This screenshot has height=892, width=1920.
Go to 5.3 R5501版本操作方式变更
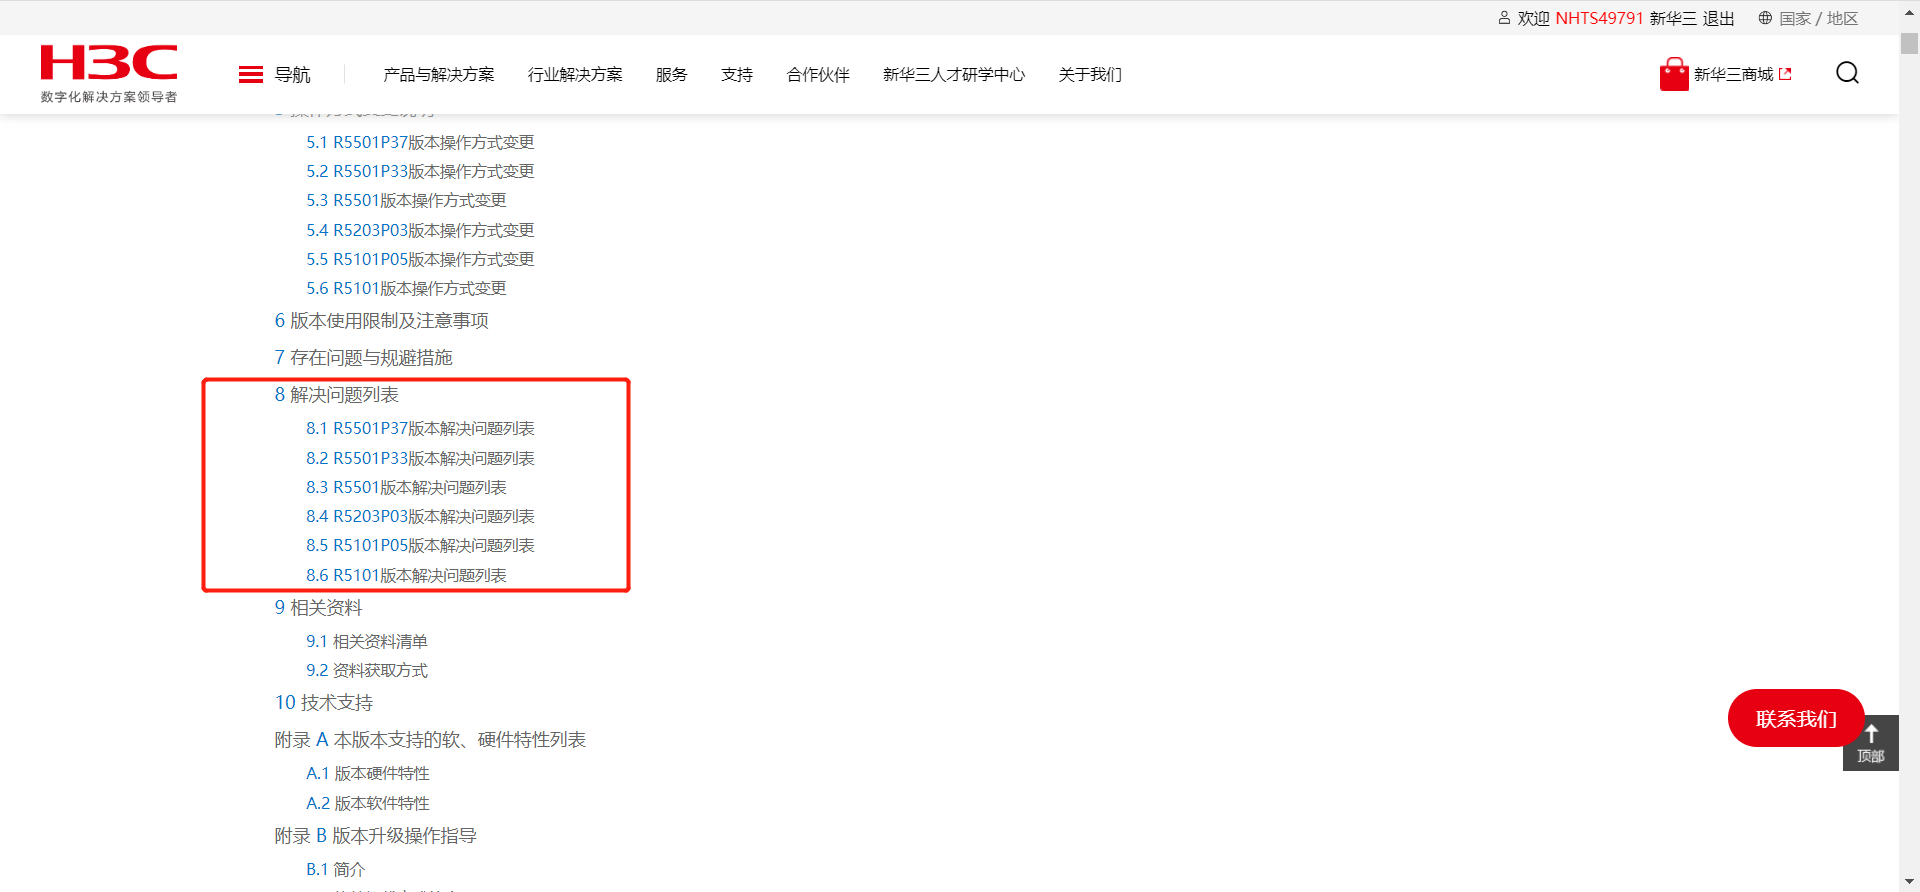click(x=406, y=200)
